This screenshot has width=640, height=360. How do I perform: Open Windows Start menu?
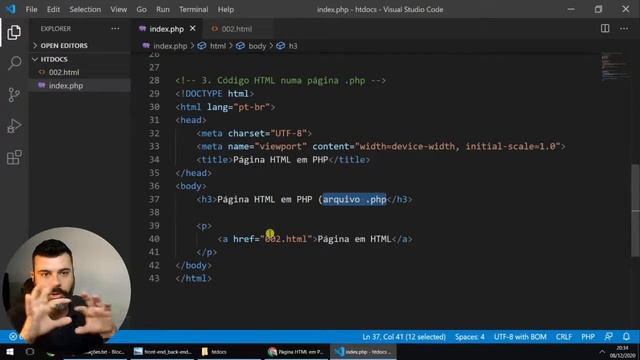coord(9,351)
